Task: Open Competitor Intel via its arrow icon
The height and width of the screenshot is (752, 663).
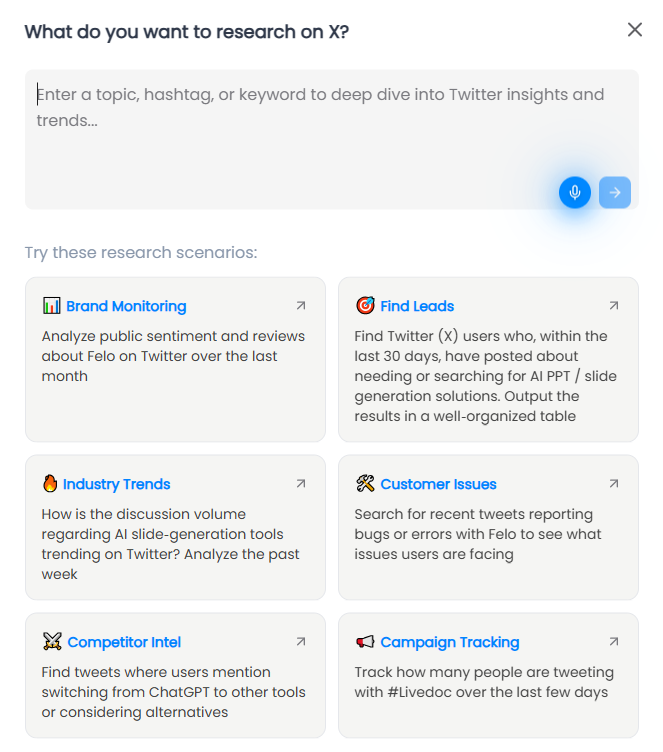Action: coord(301,642)
